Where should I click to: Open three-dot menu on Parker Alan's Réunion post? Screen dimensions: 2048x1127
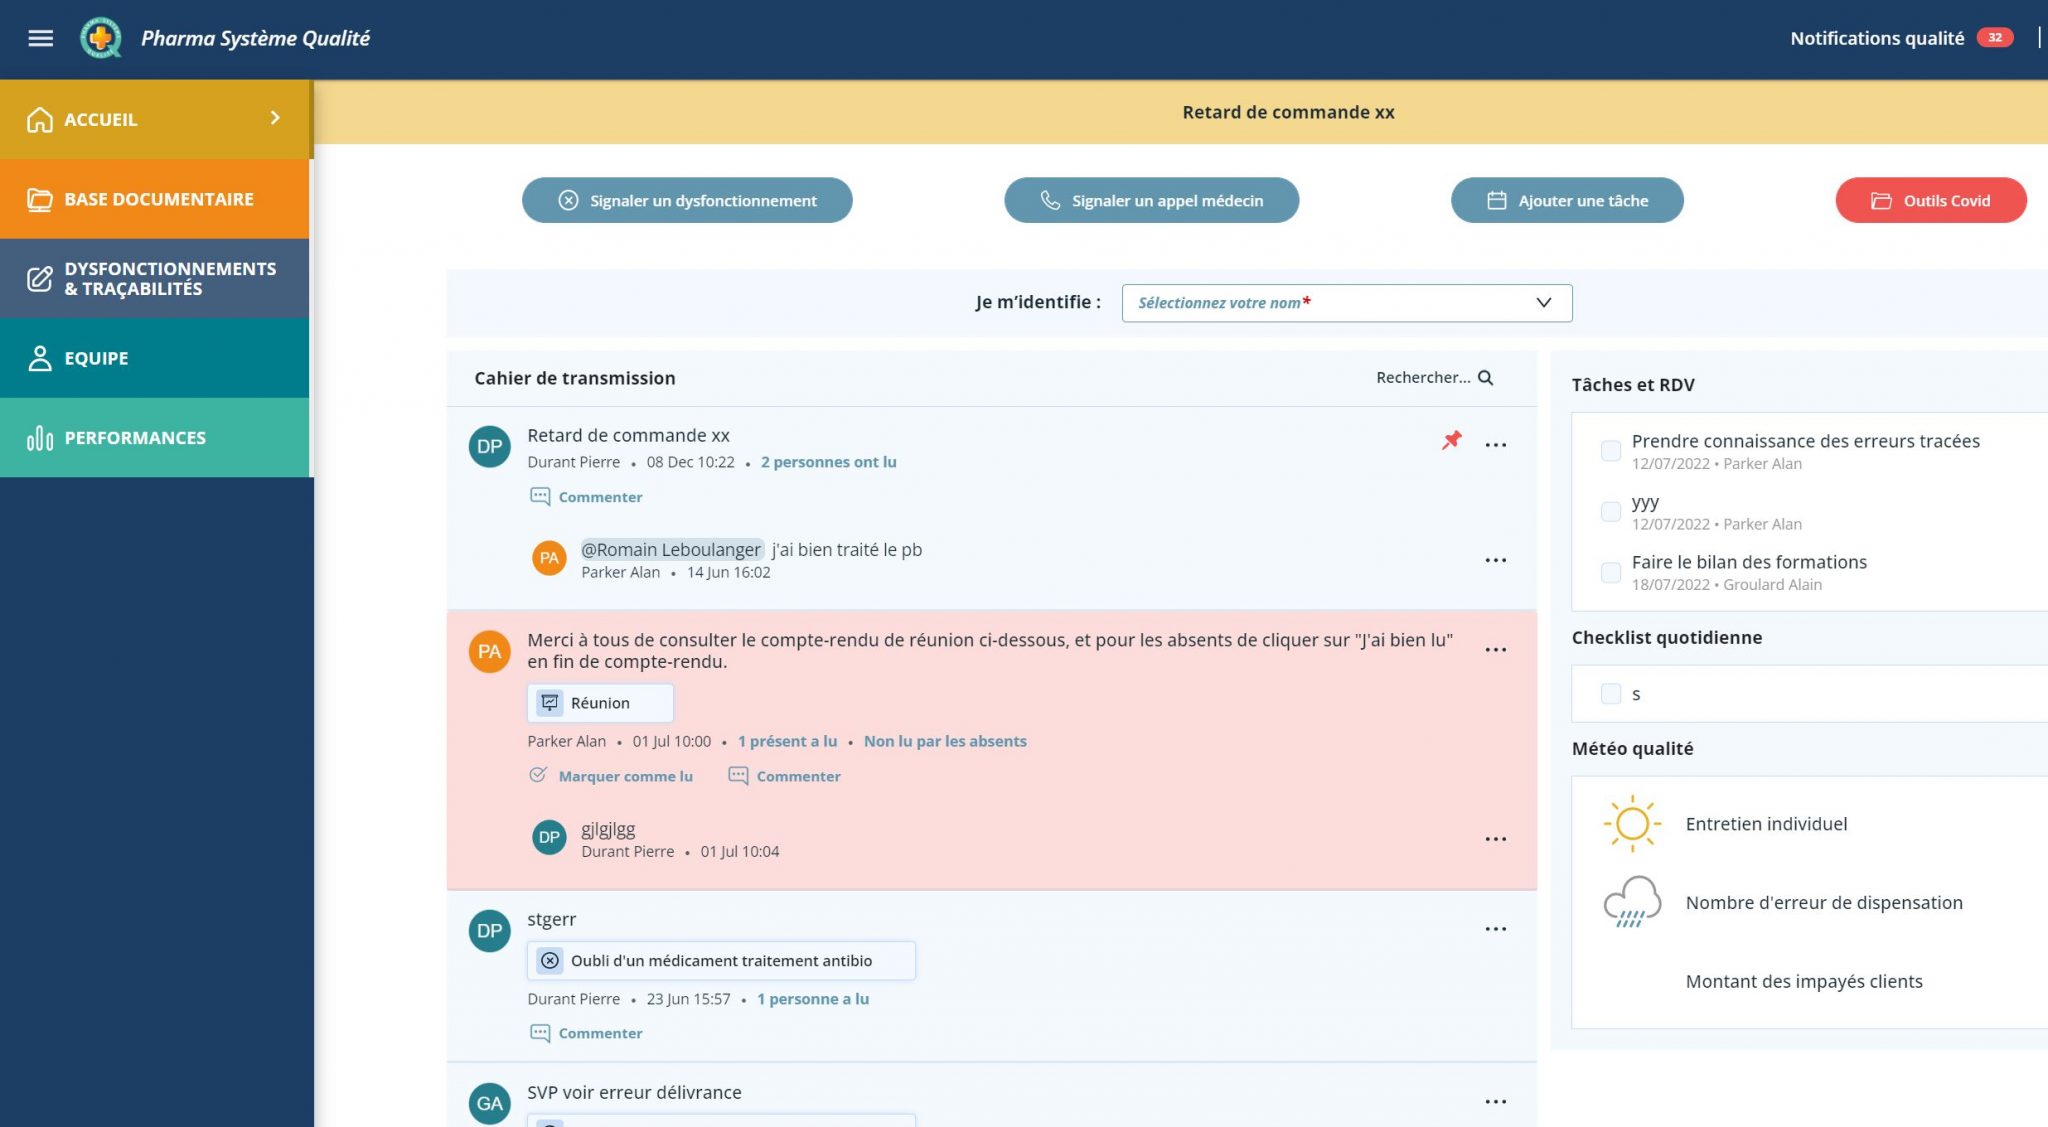1495,650
